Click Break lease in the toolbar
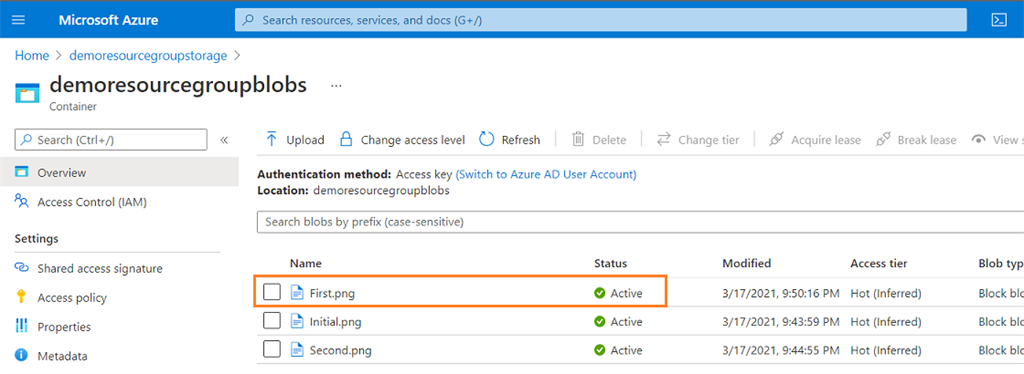The width and height of the screenshot is (1024, 374). 916,140
